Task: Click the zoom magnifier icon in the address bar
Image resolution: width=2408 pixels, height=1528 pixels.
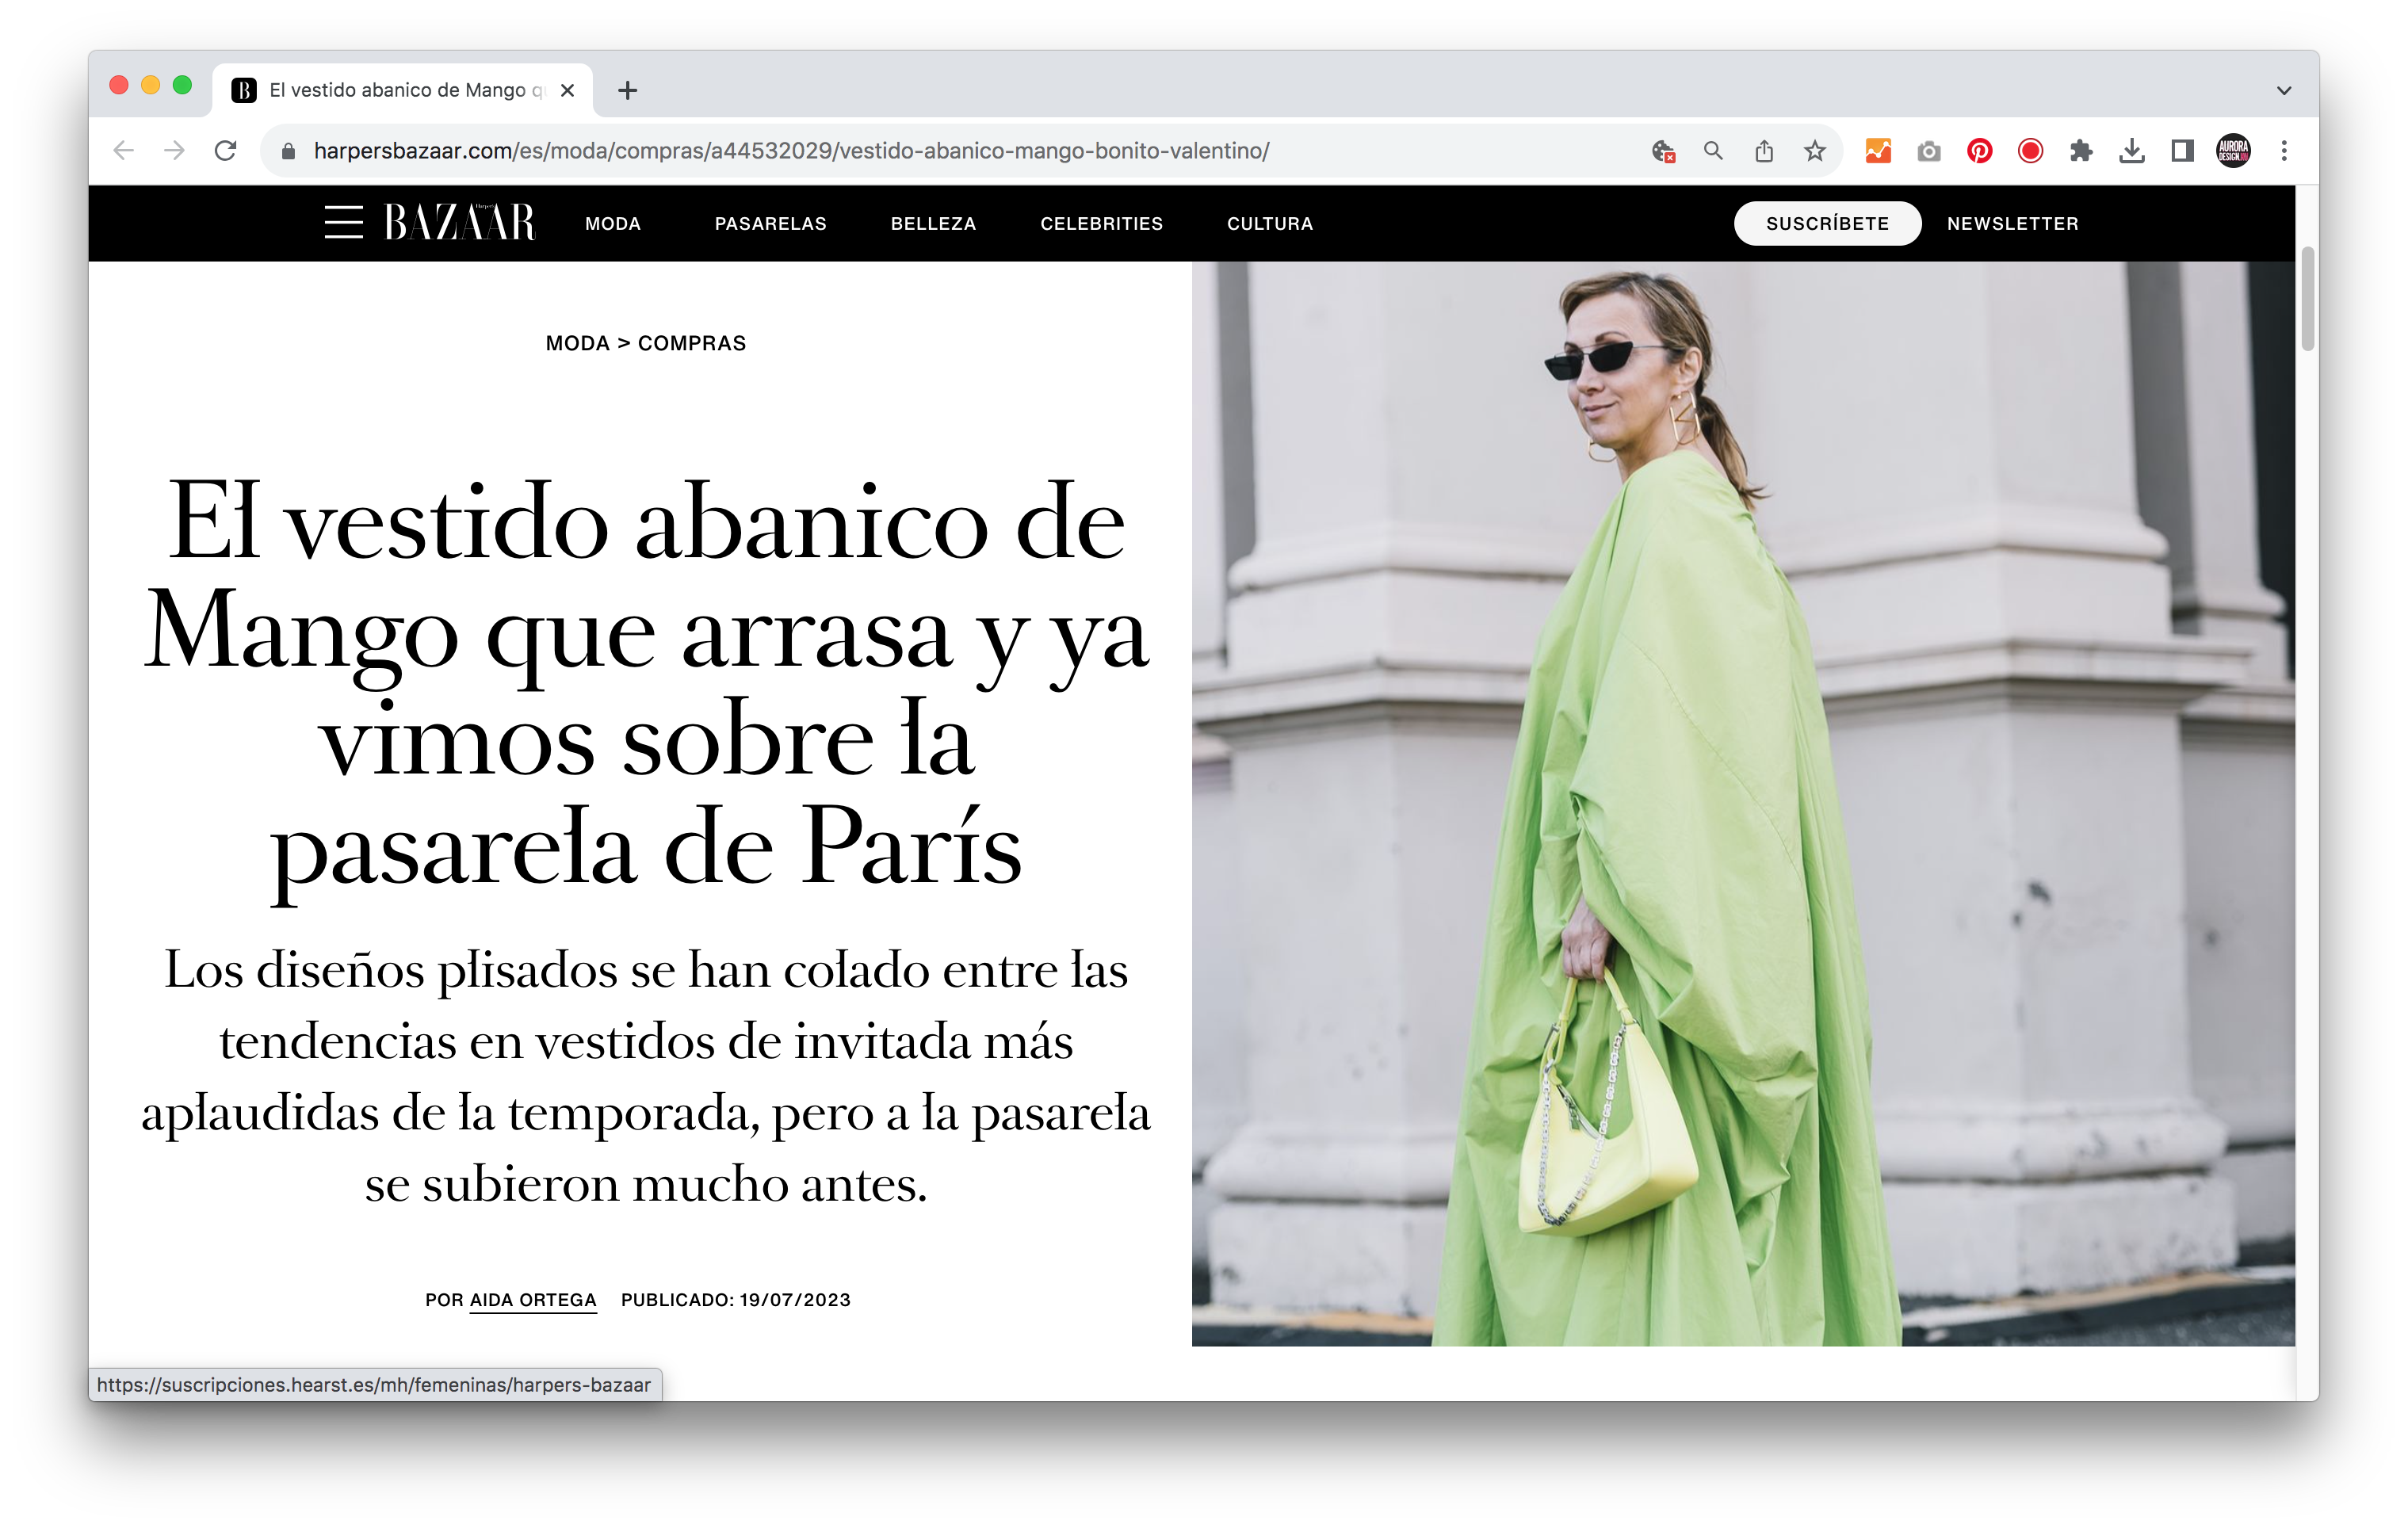Action: pos(1713,151)
